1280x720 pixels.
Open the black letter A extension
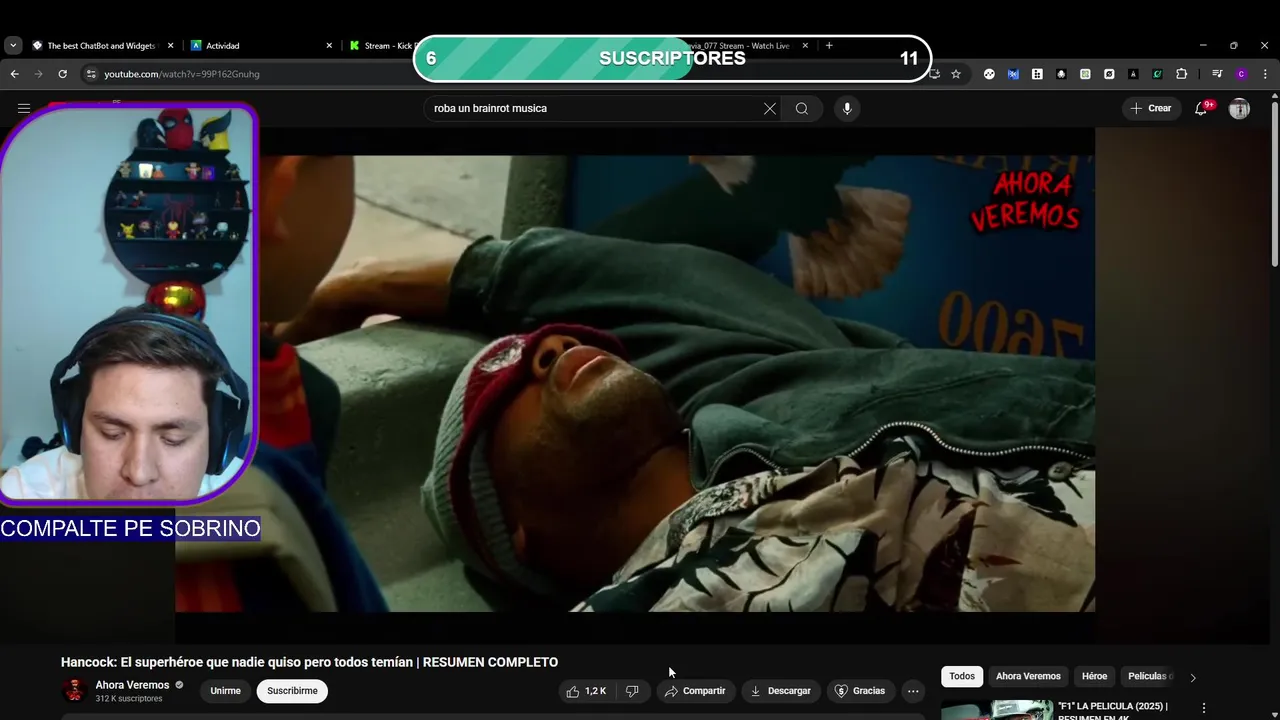[1133, 74]
